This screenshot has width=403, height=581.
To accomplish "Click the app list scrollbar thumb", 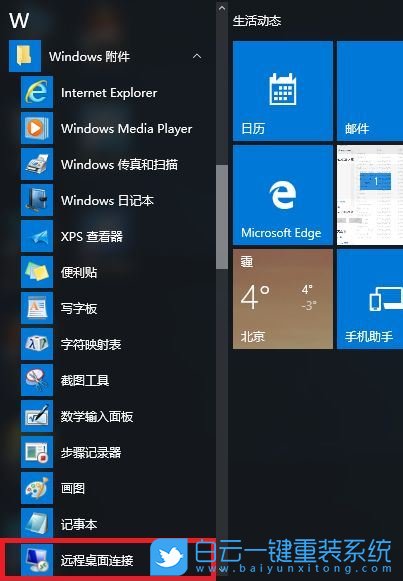I will point(222,217).
